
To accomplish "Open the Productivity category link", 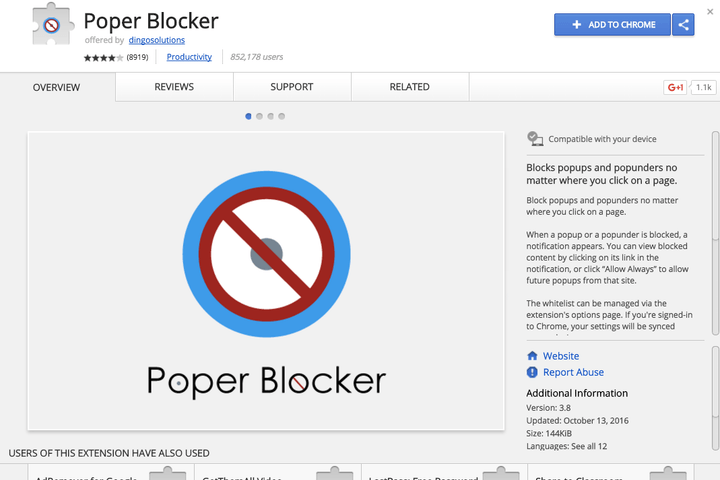I will tap(189, 57).
